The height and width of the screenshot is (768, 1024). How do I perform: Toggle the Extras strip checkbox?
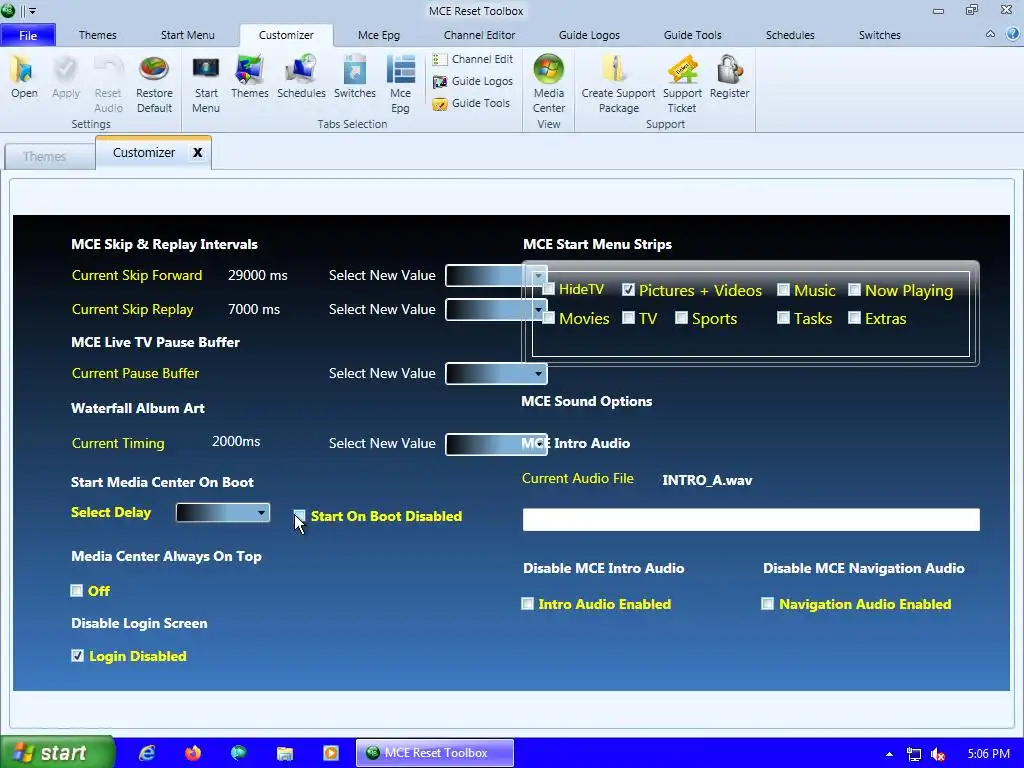click(x=854, y=318)
